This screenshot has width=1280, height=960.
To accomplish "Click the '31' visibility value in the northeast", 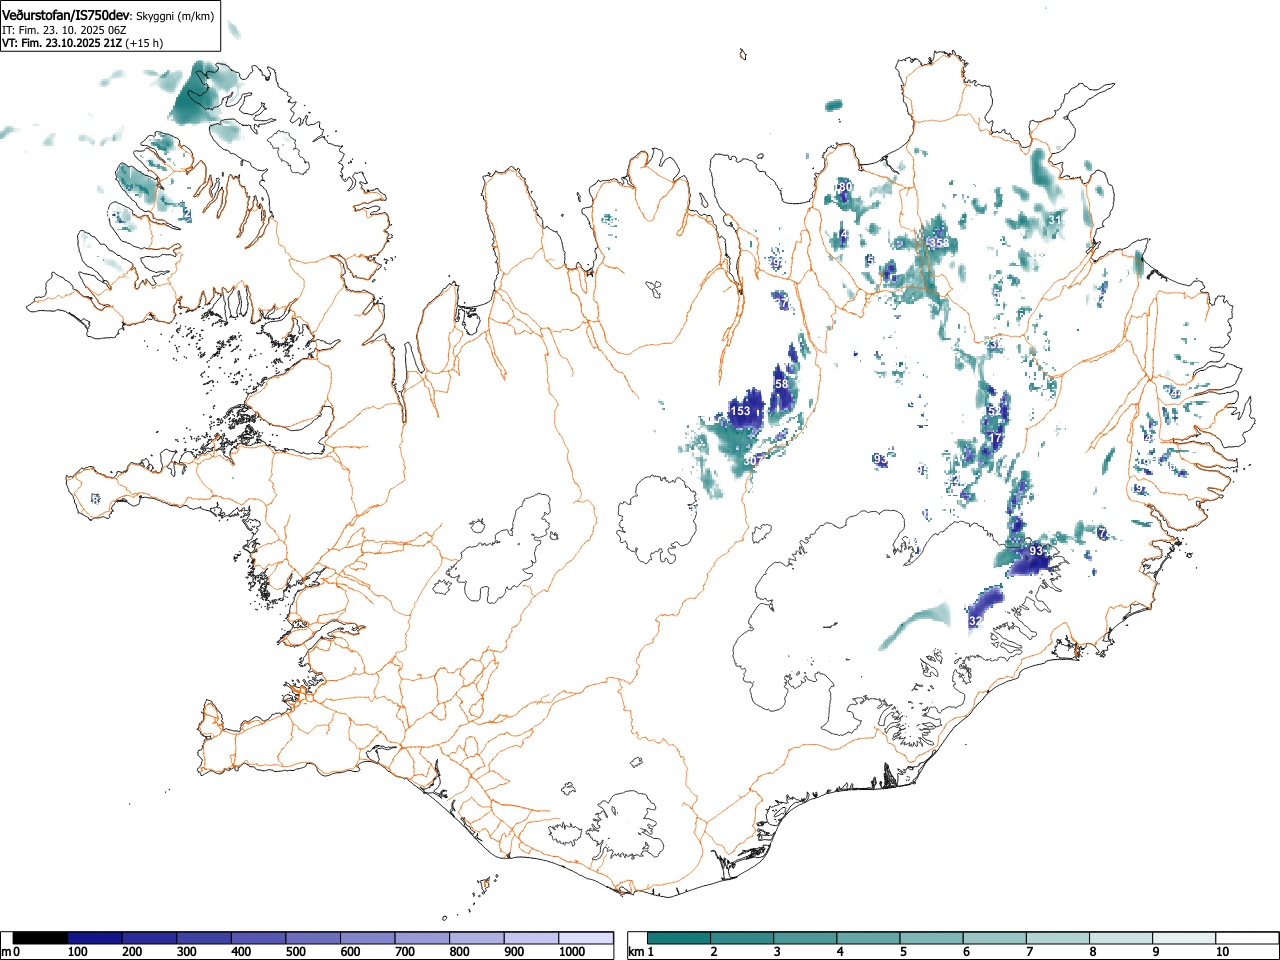I will 1053,219.
